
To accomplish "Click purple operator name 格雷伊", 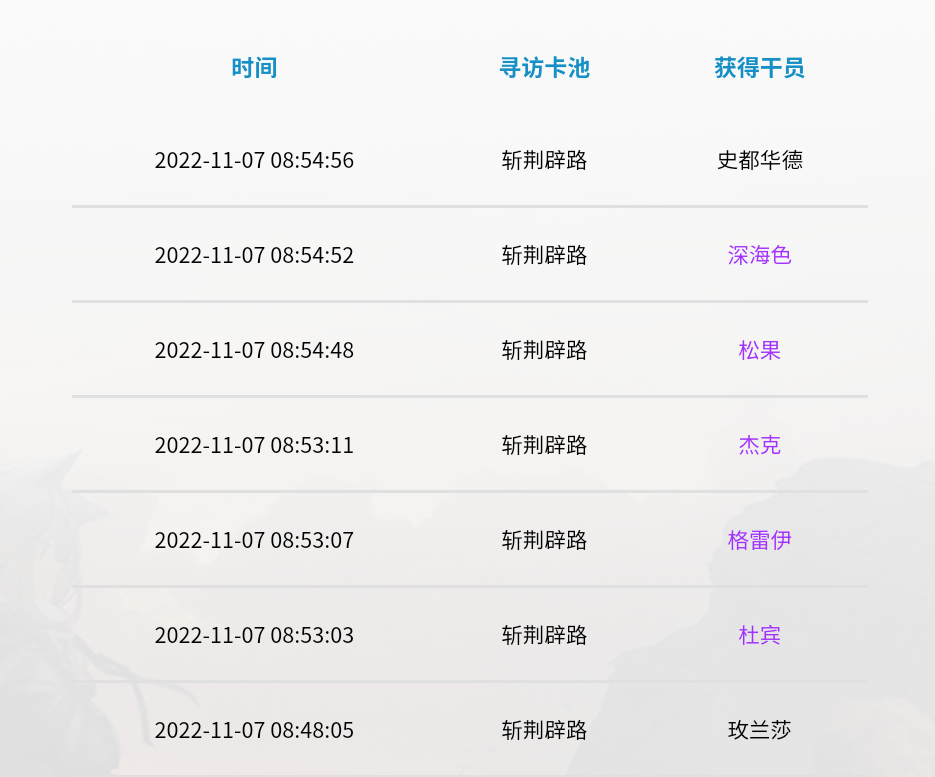I will tap(759, 540).
